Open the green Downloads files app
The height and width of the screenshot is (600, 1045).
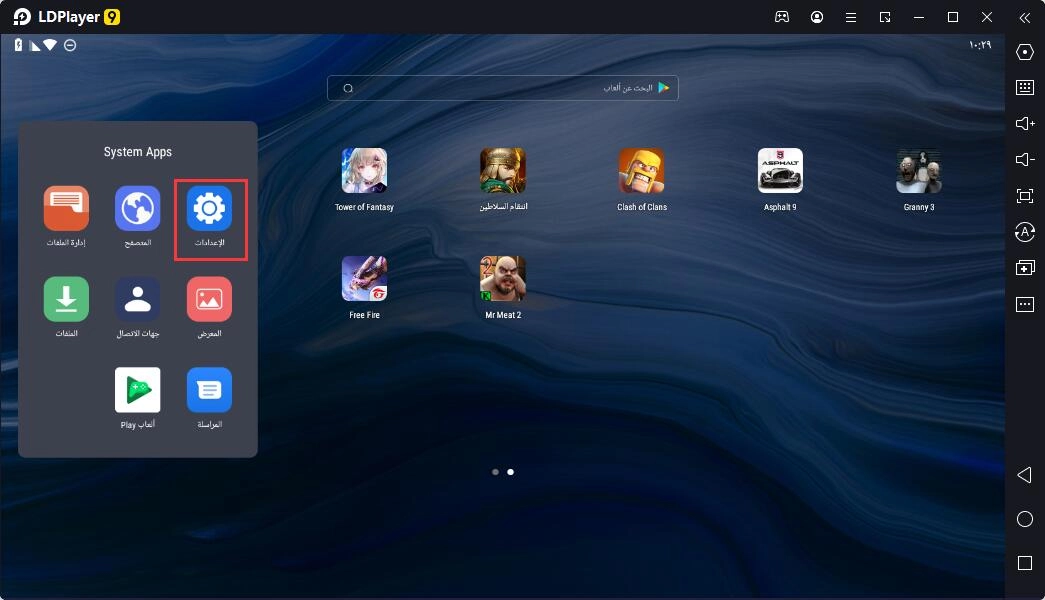pos(66,299)
